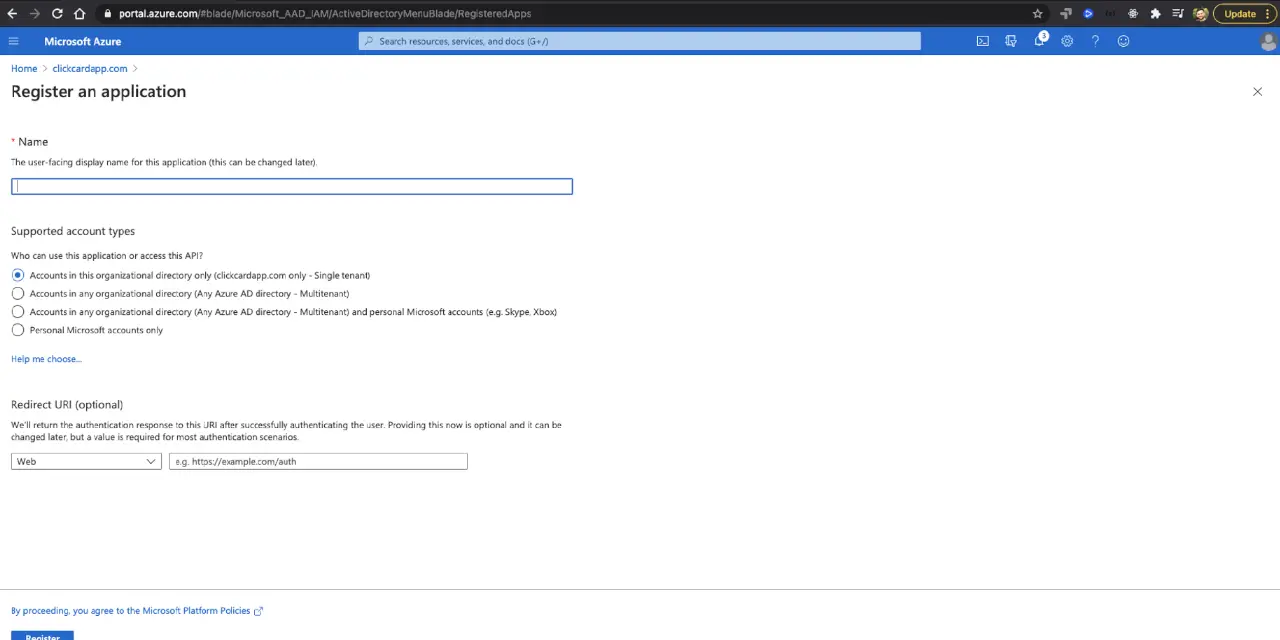The image size is (1280, 640).
Task: Bookmark this page with star icon
Action: click(1037, 13)
